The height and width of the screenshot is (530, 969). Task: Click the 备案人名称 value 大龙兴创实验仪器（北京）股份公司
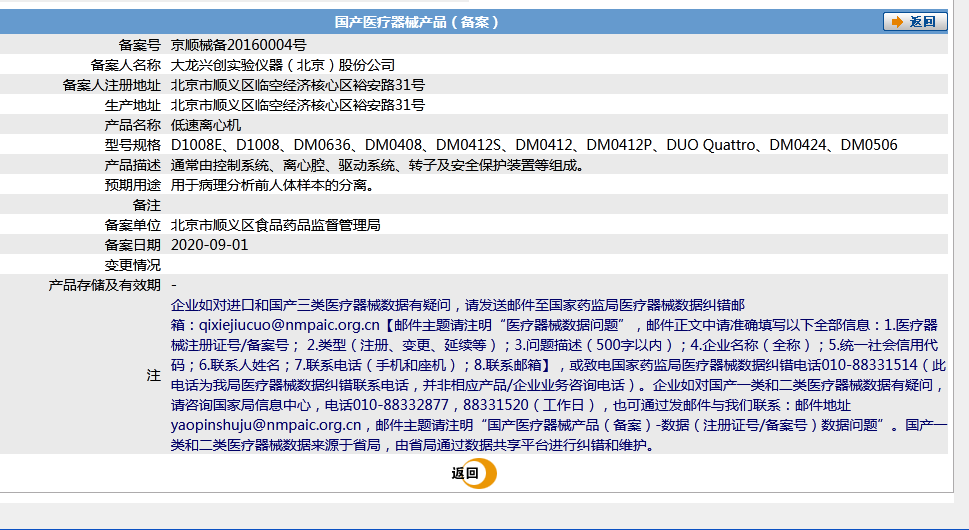click(282, 65)
